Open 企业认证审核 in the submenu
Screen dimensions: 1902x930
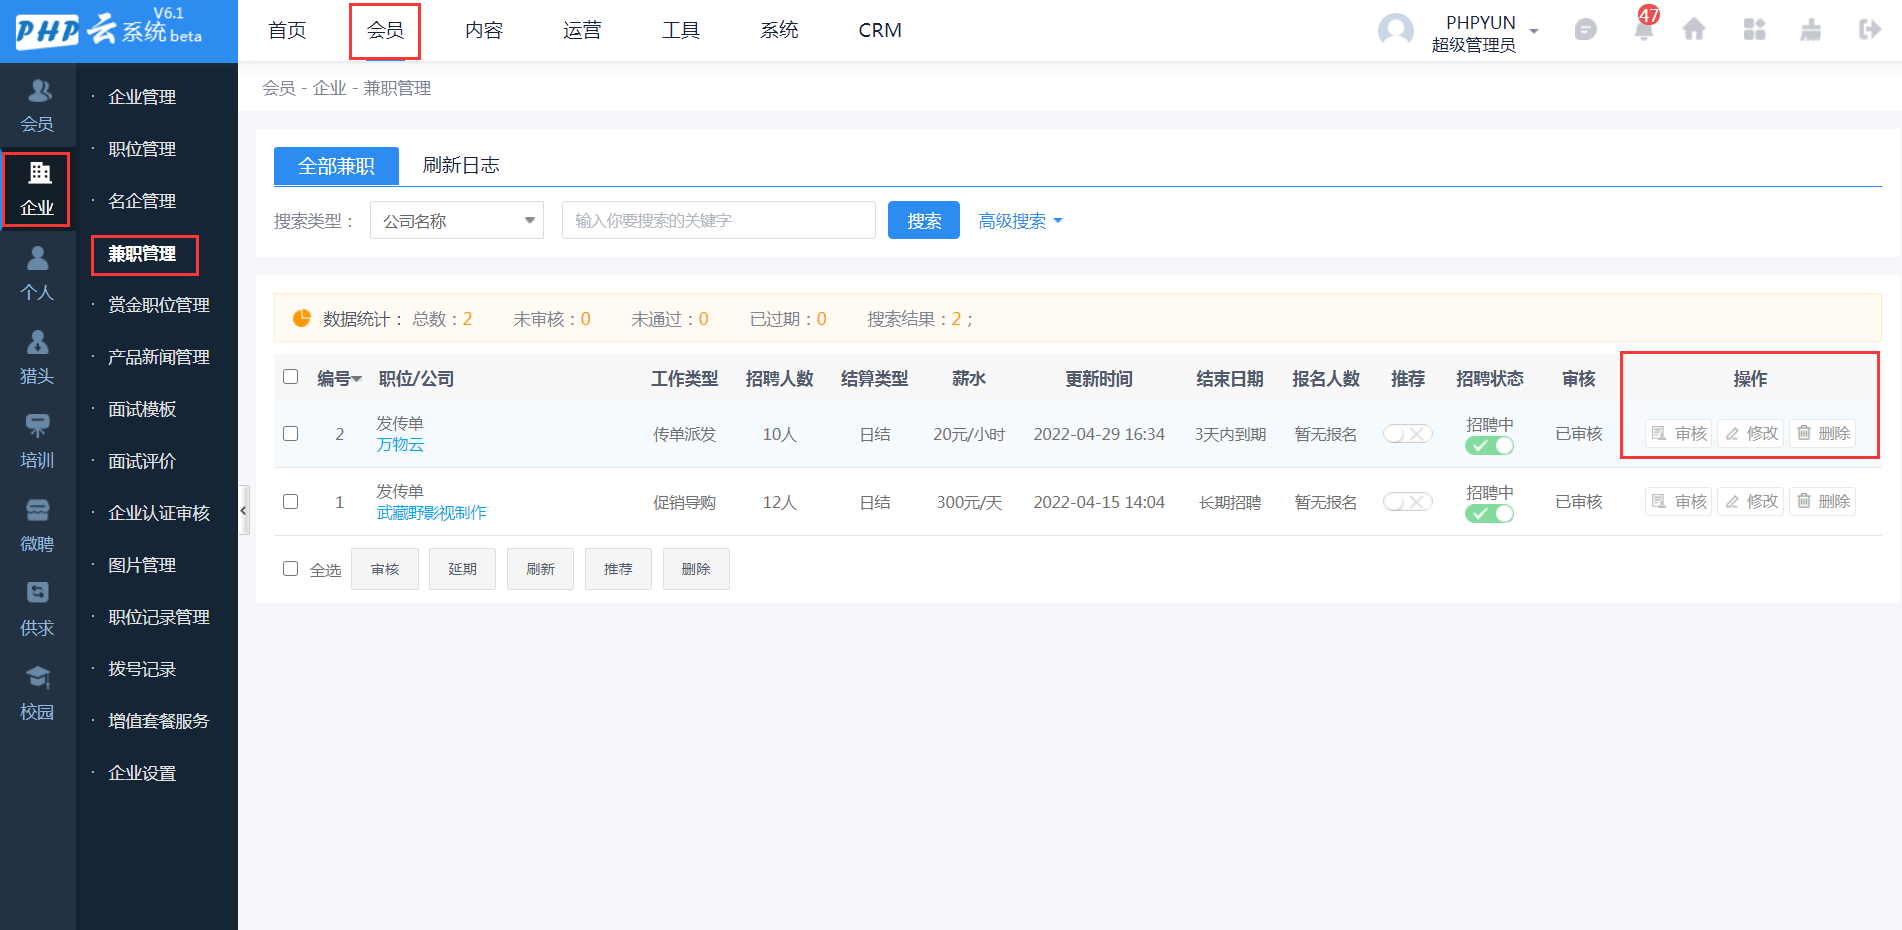click(x=159, y=513)
